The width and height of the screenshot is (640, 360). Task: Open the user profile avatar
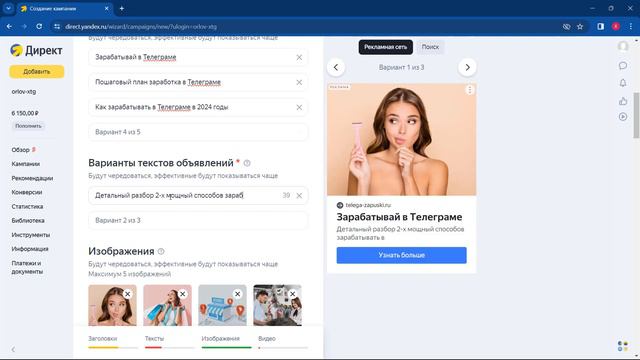(x=623, y=47)
